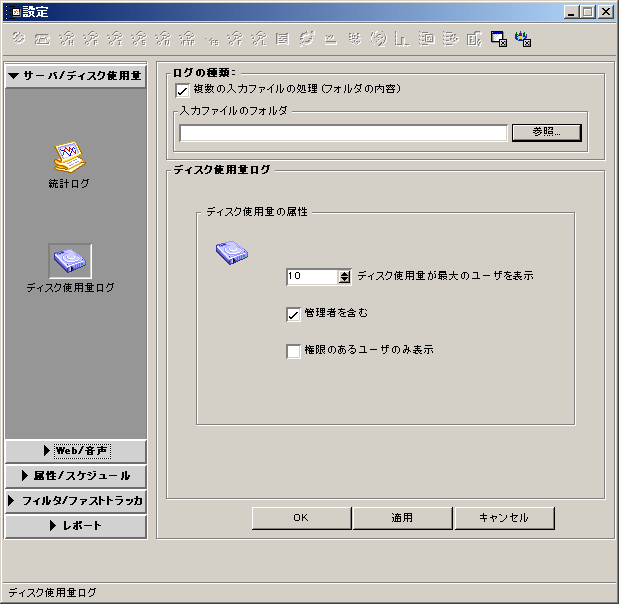Click the 入力ファイルのフォルダ text field
Screen dimensions: 619x604
pyautogui.click(x=343, y=133)
